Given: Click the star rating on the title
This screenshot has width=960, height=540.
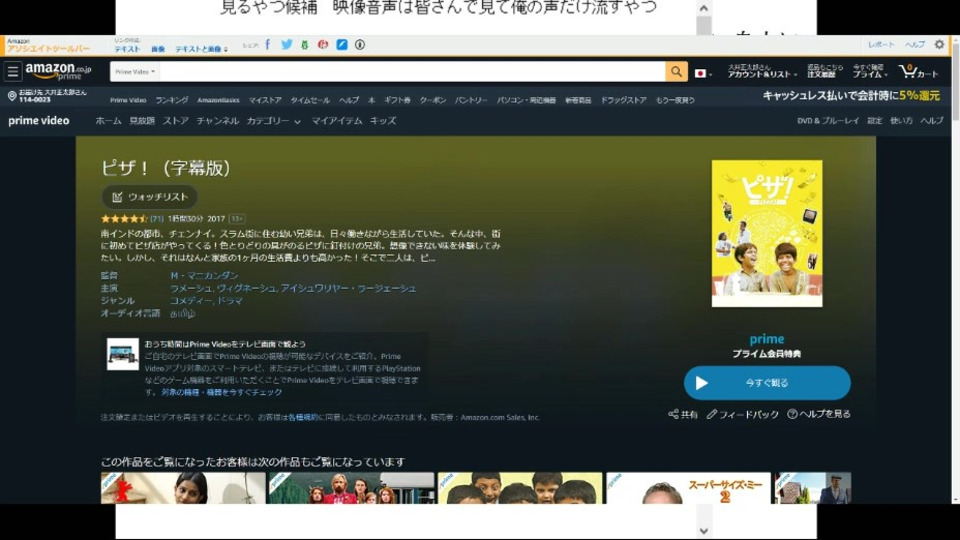Looking at the screenshot, I should tap(124, 219).
